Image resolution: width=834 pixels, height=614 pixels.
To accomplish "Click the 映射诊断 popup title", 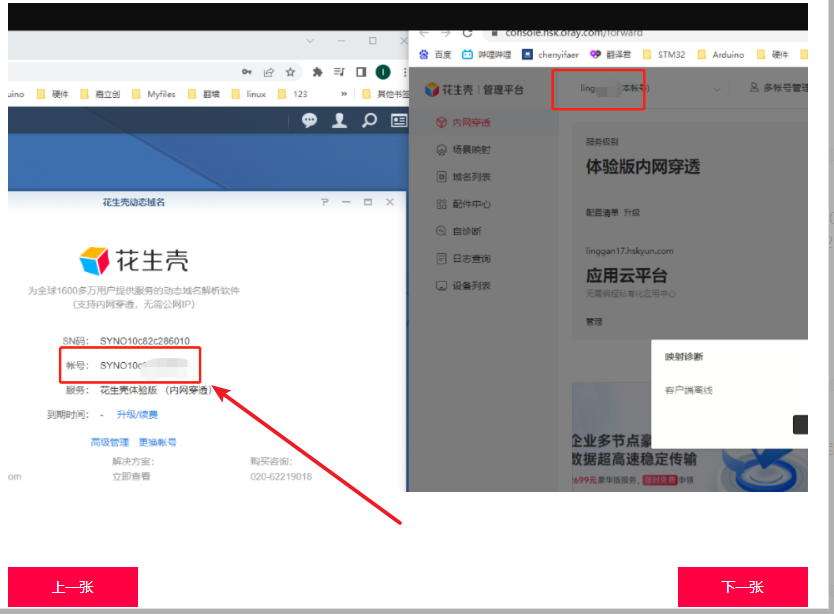I will tap(684, 356).
